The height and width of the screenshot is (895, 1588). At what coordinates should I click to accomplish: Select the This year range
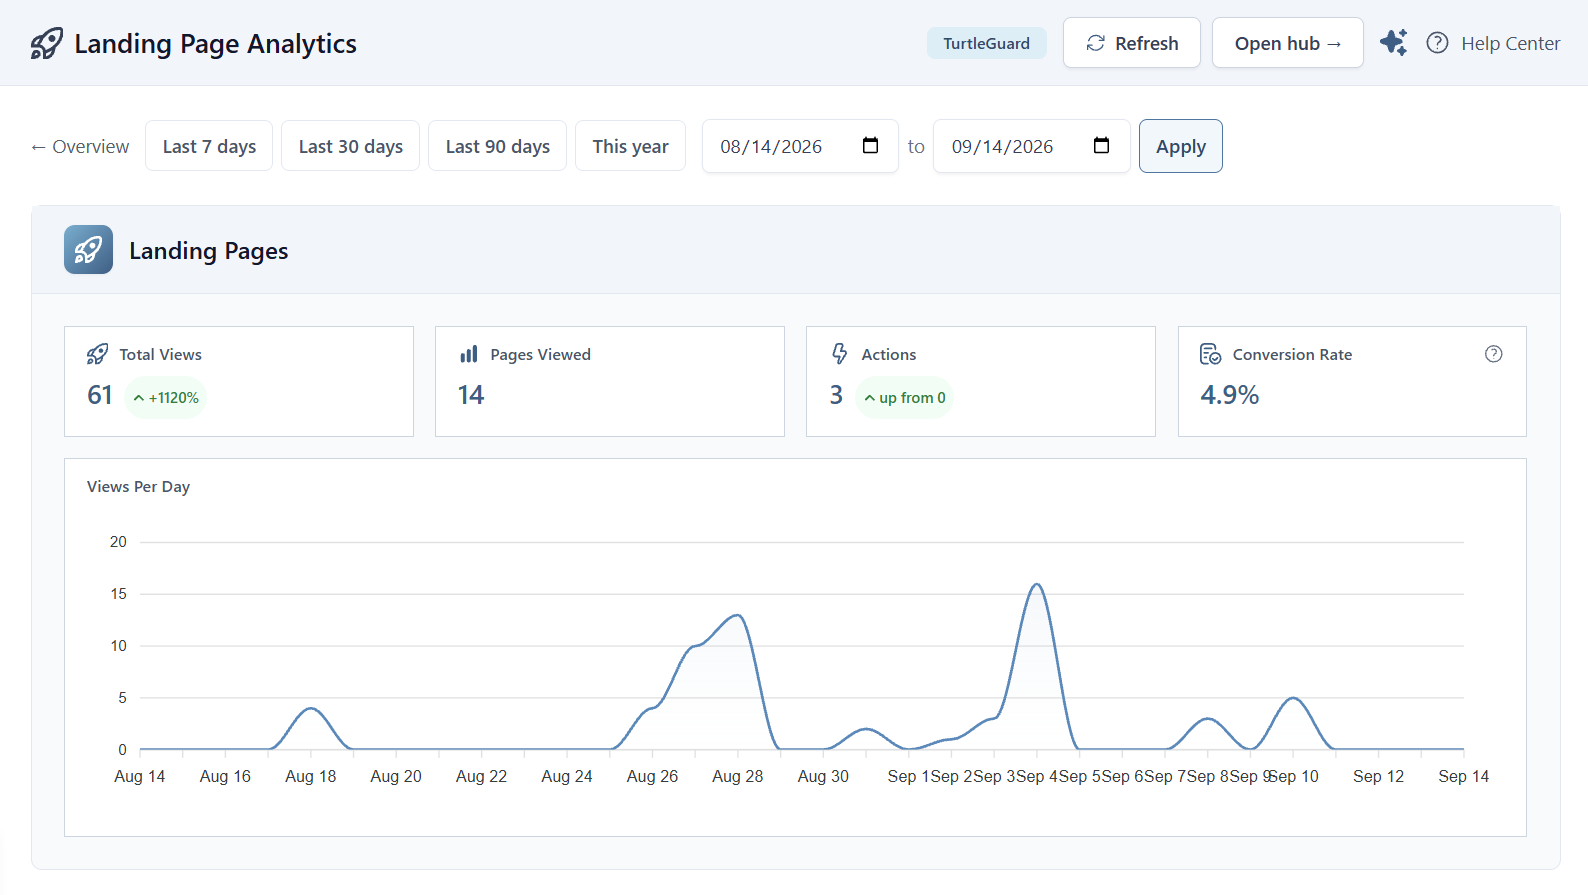[x=630, y=146]
